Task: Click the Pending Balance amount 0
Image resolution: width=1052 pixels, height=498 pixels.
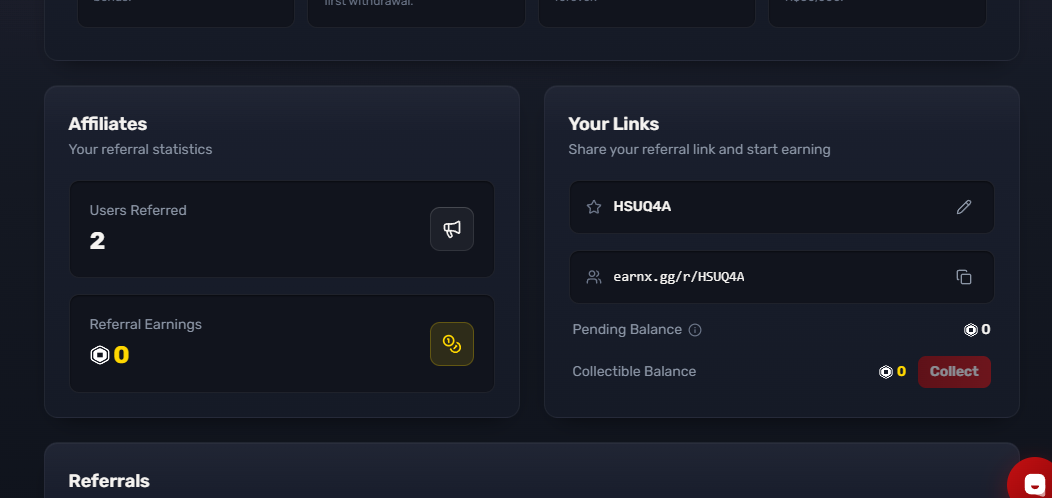Action: pyautogui.click(x=986, y=330)
